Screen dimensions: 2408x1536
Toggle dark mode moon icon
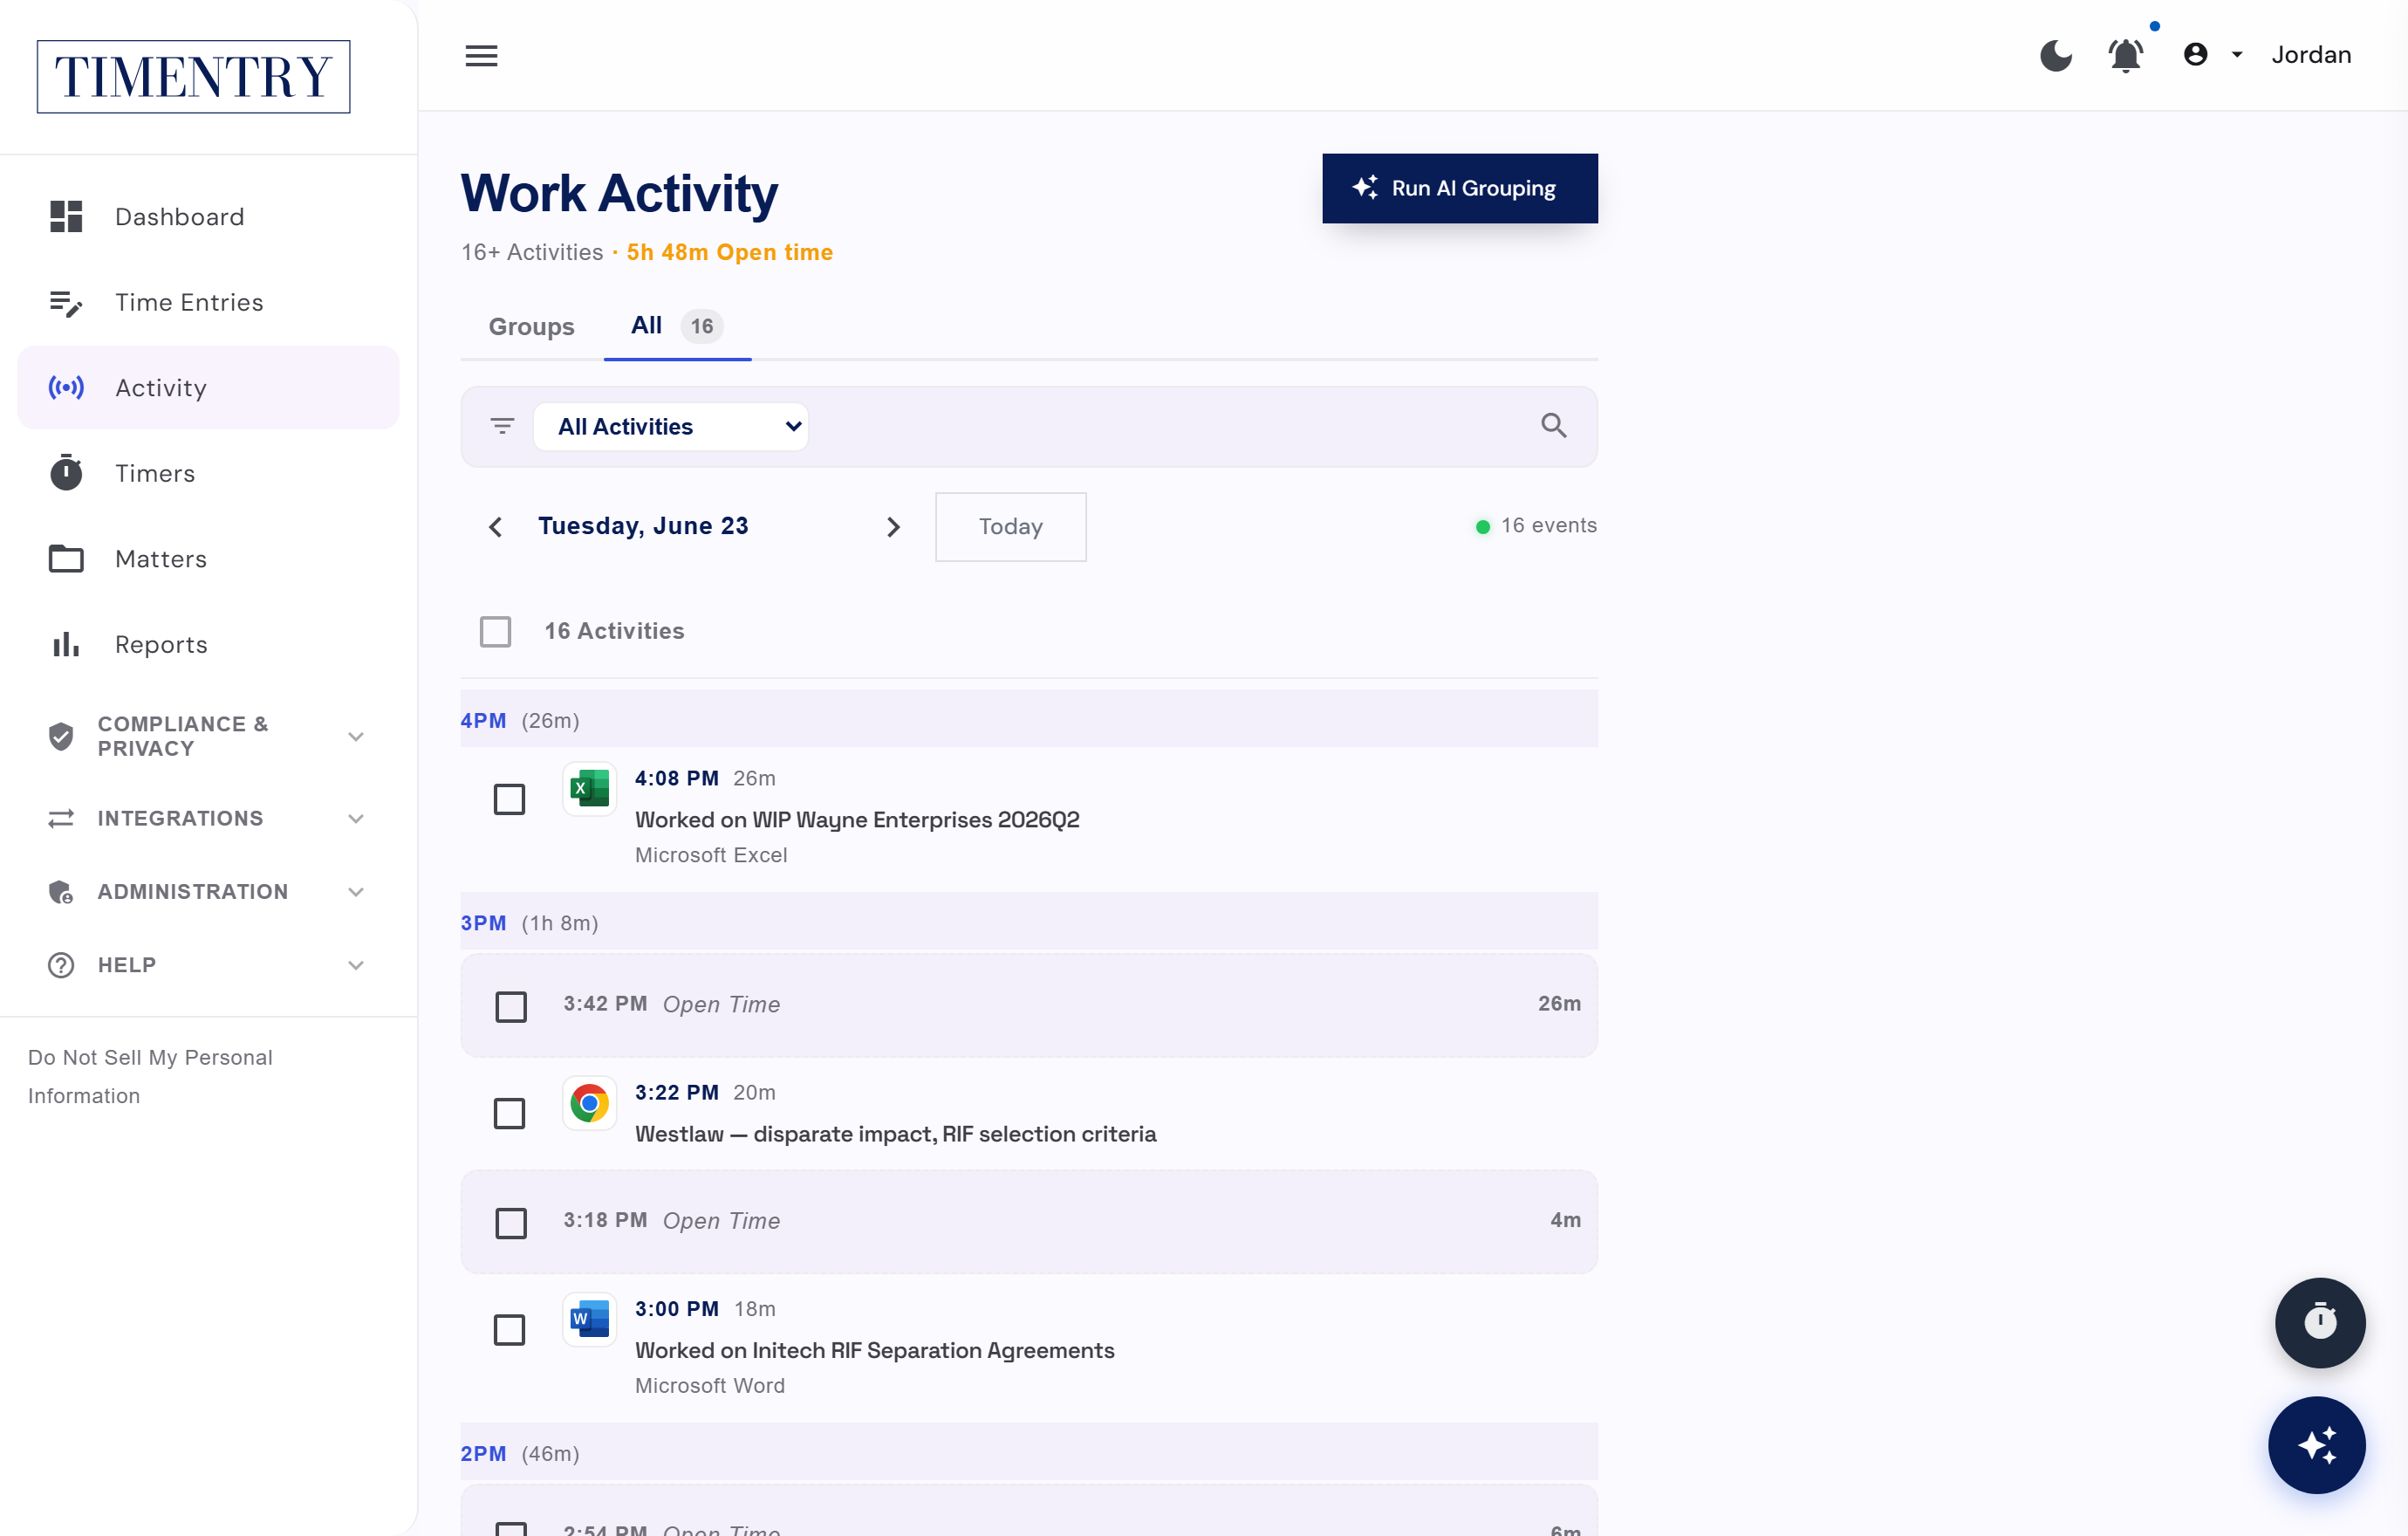(x=2056, y=55)
